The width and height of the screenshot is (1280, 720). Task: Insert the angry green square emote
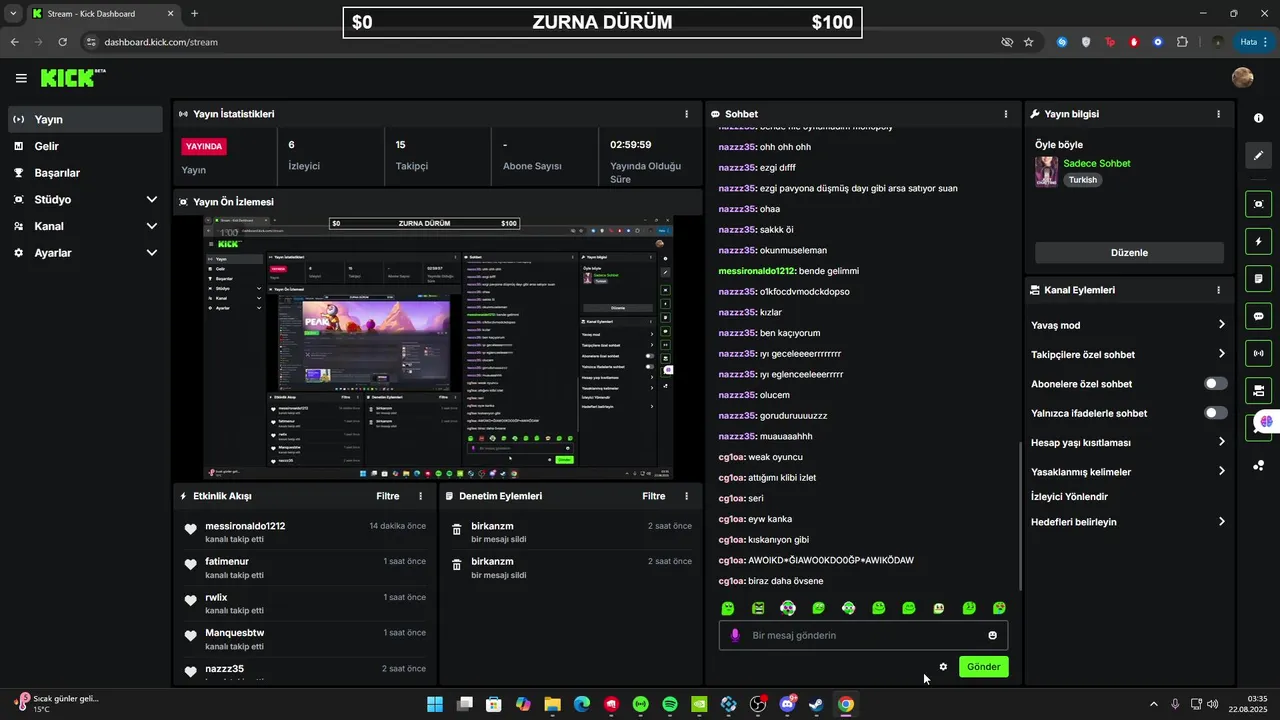coord(758,608)
